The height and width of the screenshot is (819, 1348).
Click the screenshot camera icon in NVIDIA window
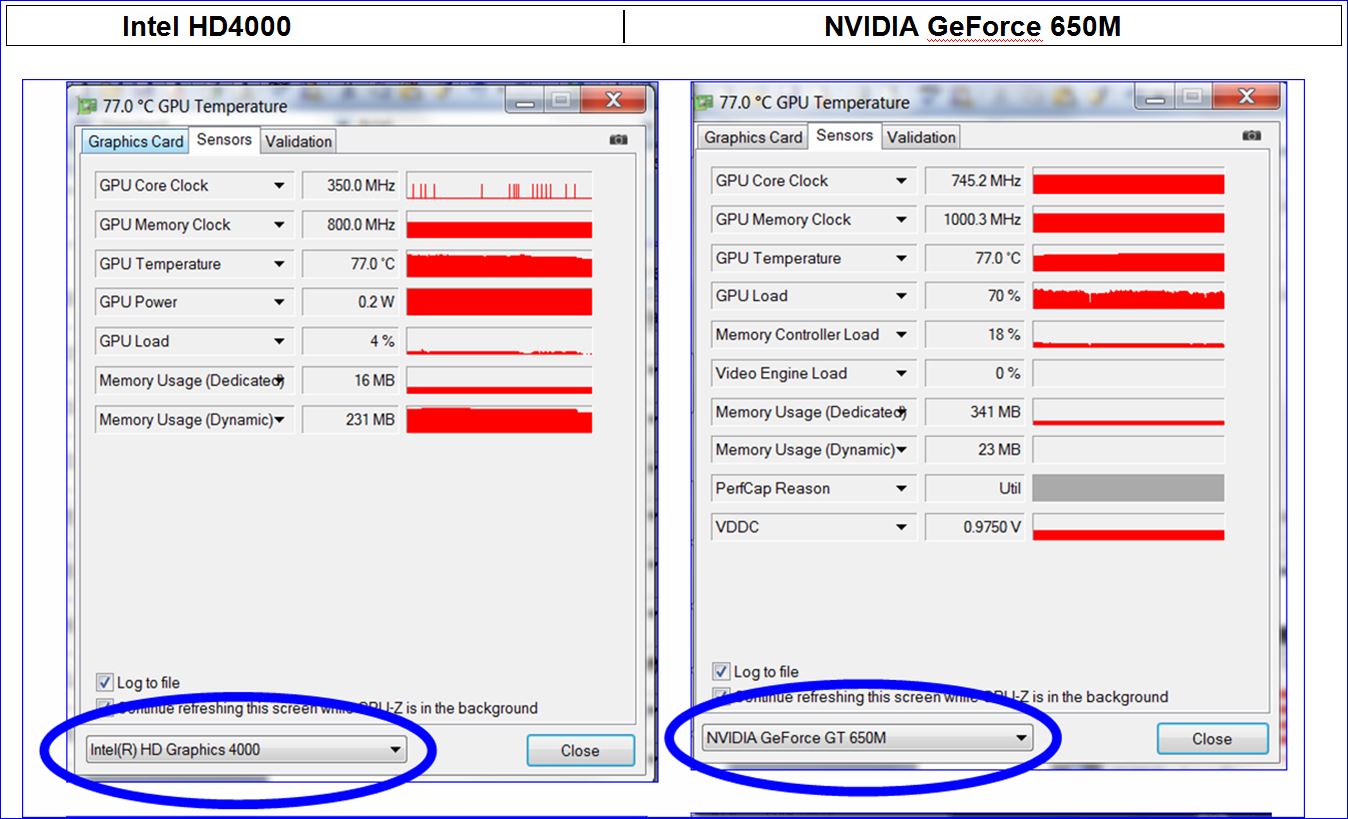point(1251,135)
